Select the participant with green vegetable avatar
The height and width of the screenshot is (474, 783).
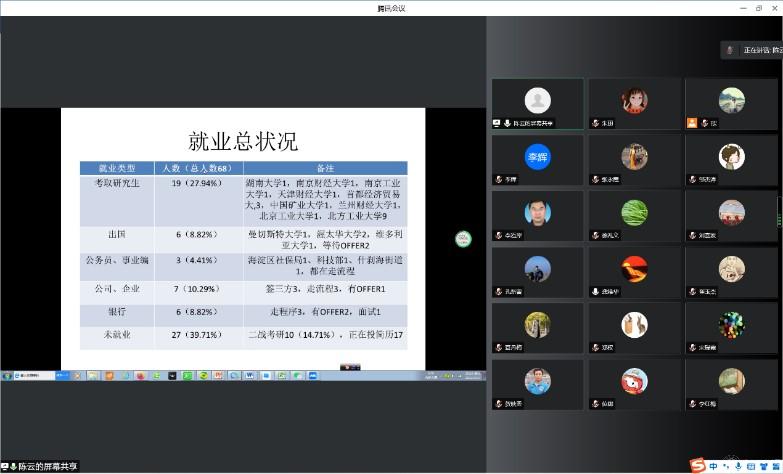pyautogui.click(x=634, y=212)
